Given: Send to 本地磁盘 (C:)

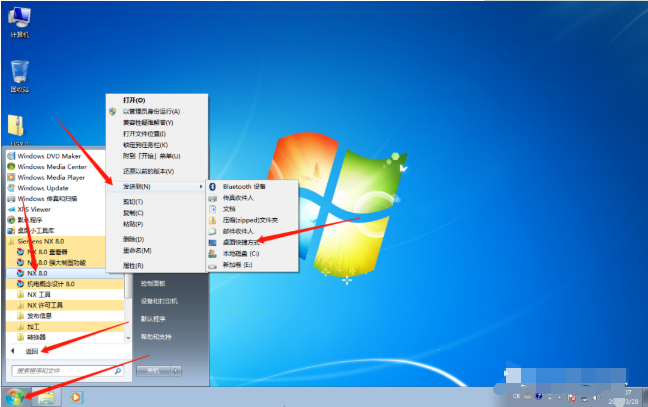Looking at the screenshot, I should [x=252, y=253].
